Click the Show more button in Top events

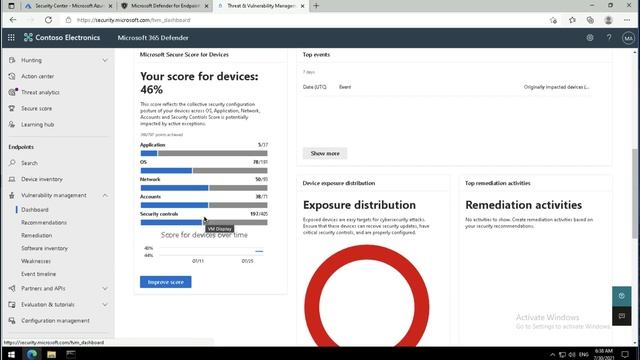click(325, 153)
